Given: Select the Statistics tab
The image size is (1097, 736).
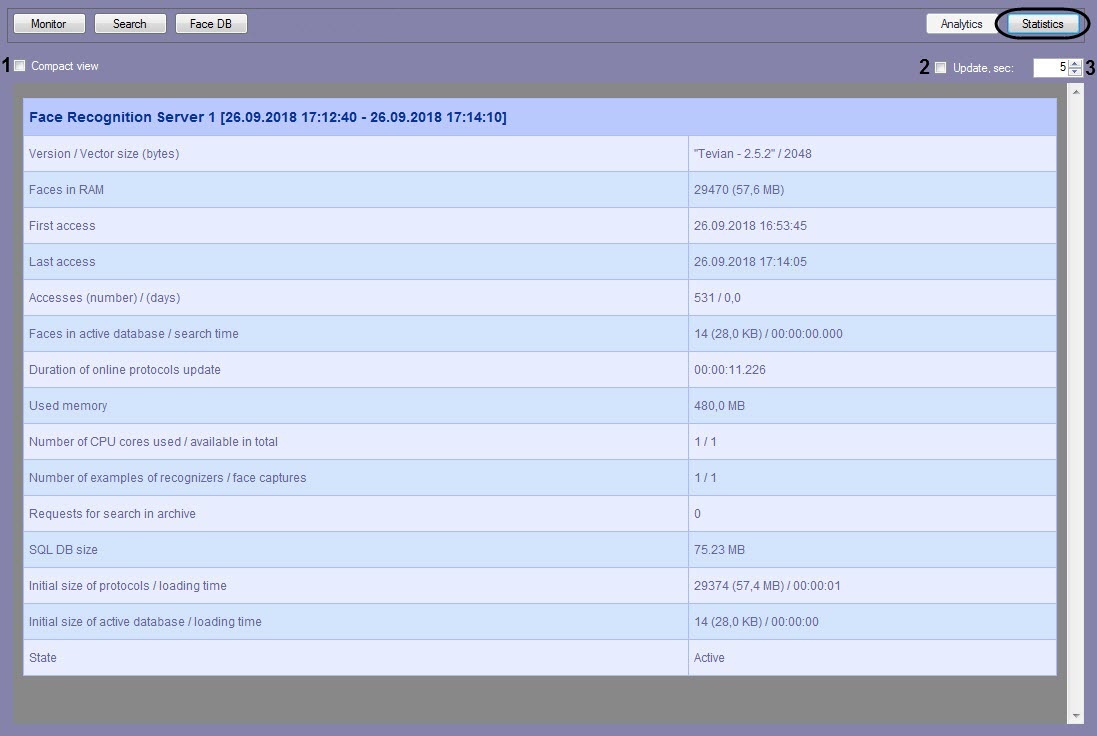Looking at the screenshot, I should [x=1042, y=24].
